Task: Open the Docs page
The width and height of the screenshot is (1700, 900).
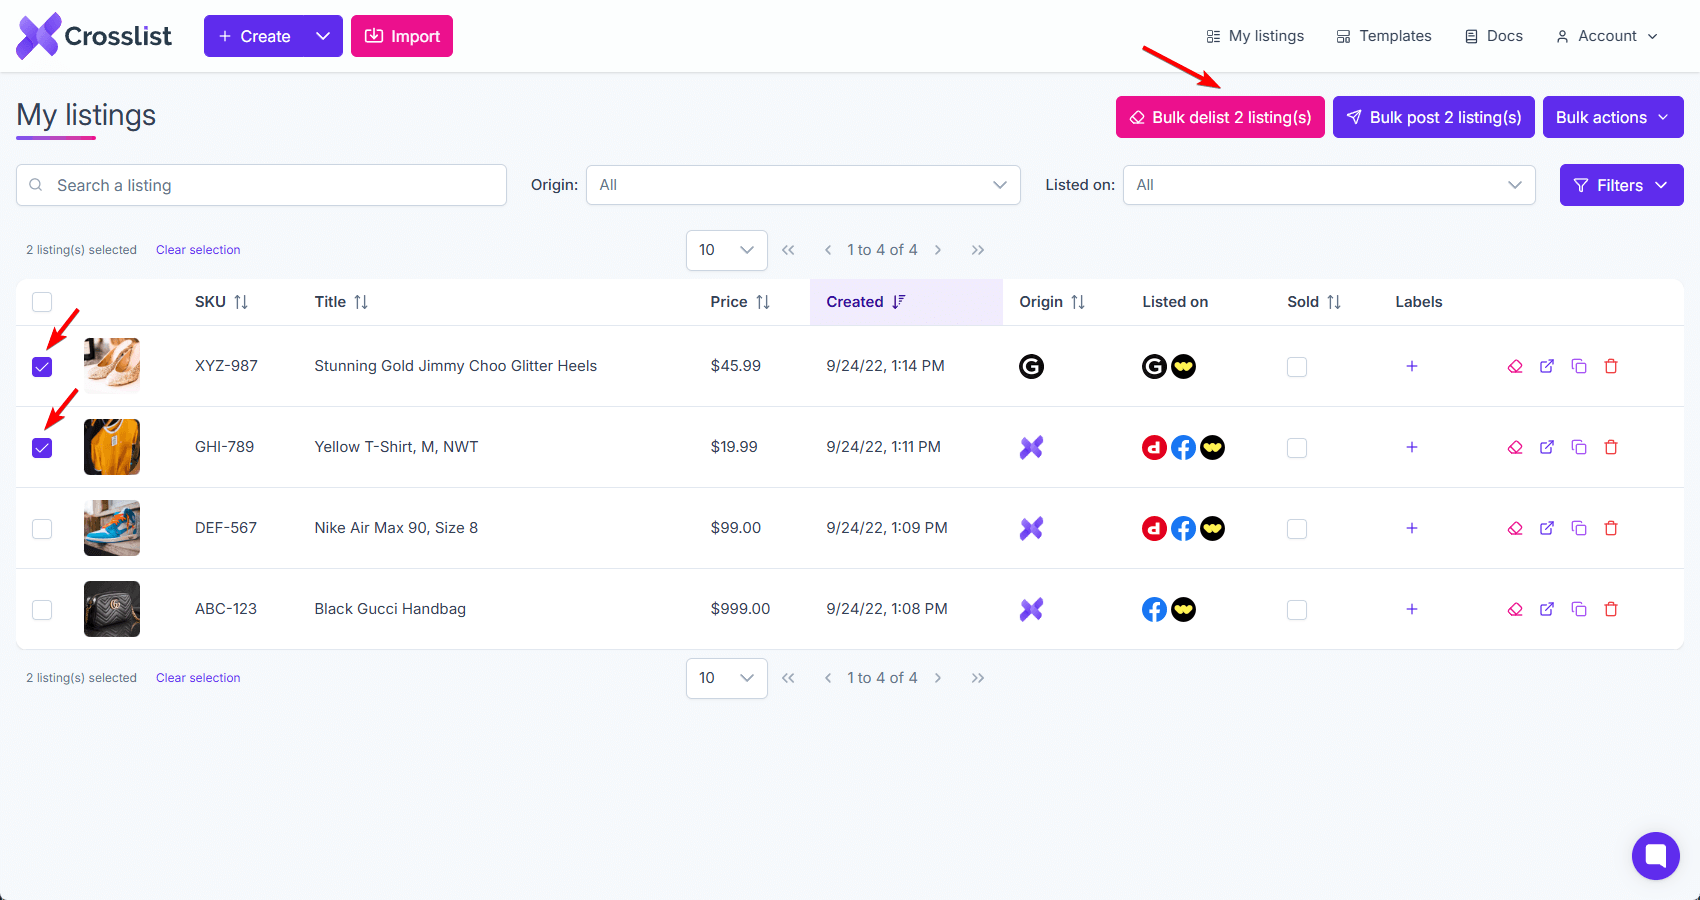Action: pyautogui.click(x=1494, y=36)
